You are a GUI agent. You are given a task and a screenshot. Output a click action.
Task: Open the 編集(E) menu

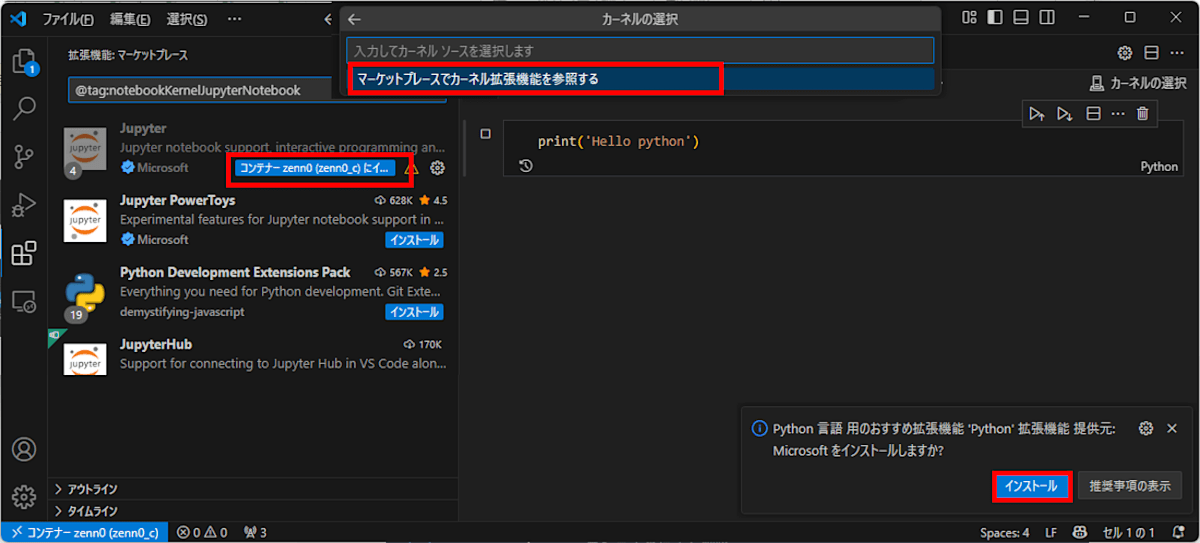pyautogui.click(x=131, y=19)
